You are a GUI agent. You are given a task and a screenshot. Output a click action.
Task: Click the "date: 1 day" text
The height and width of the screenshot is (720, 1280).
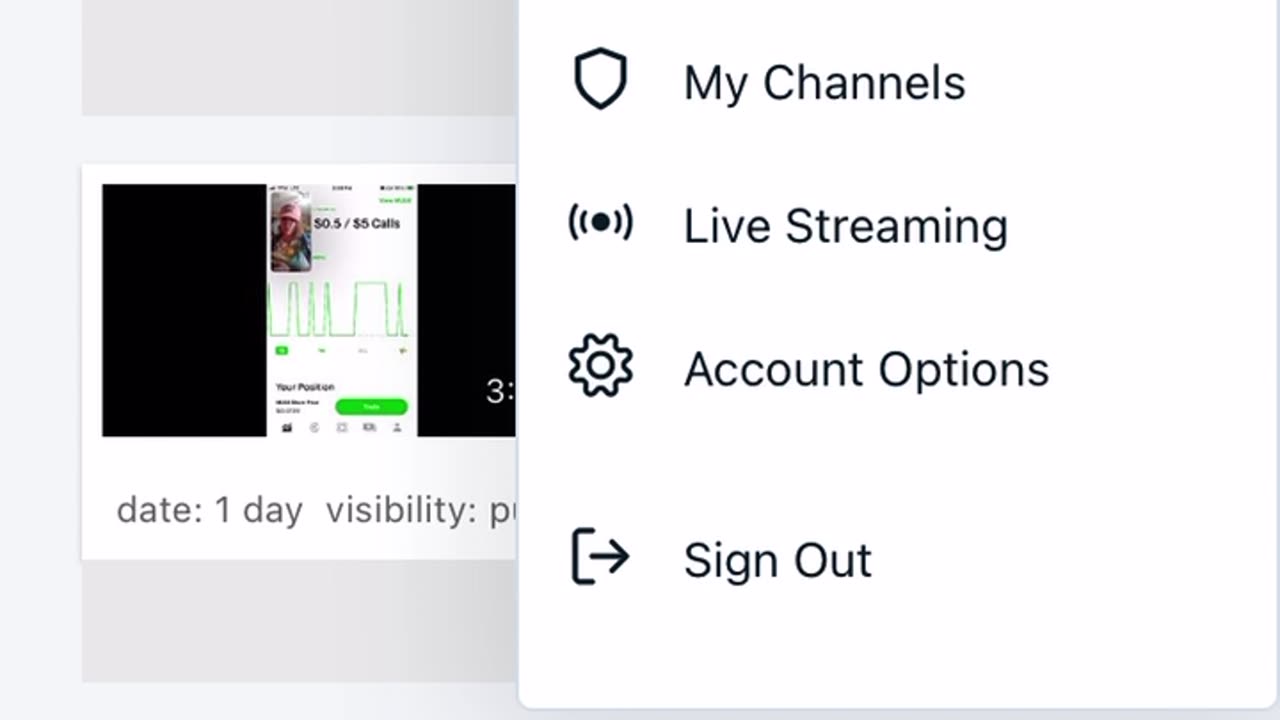coord(209,510)
